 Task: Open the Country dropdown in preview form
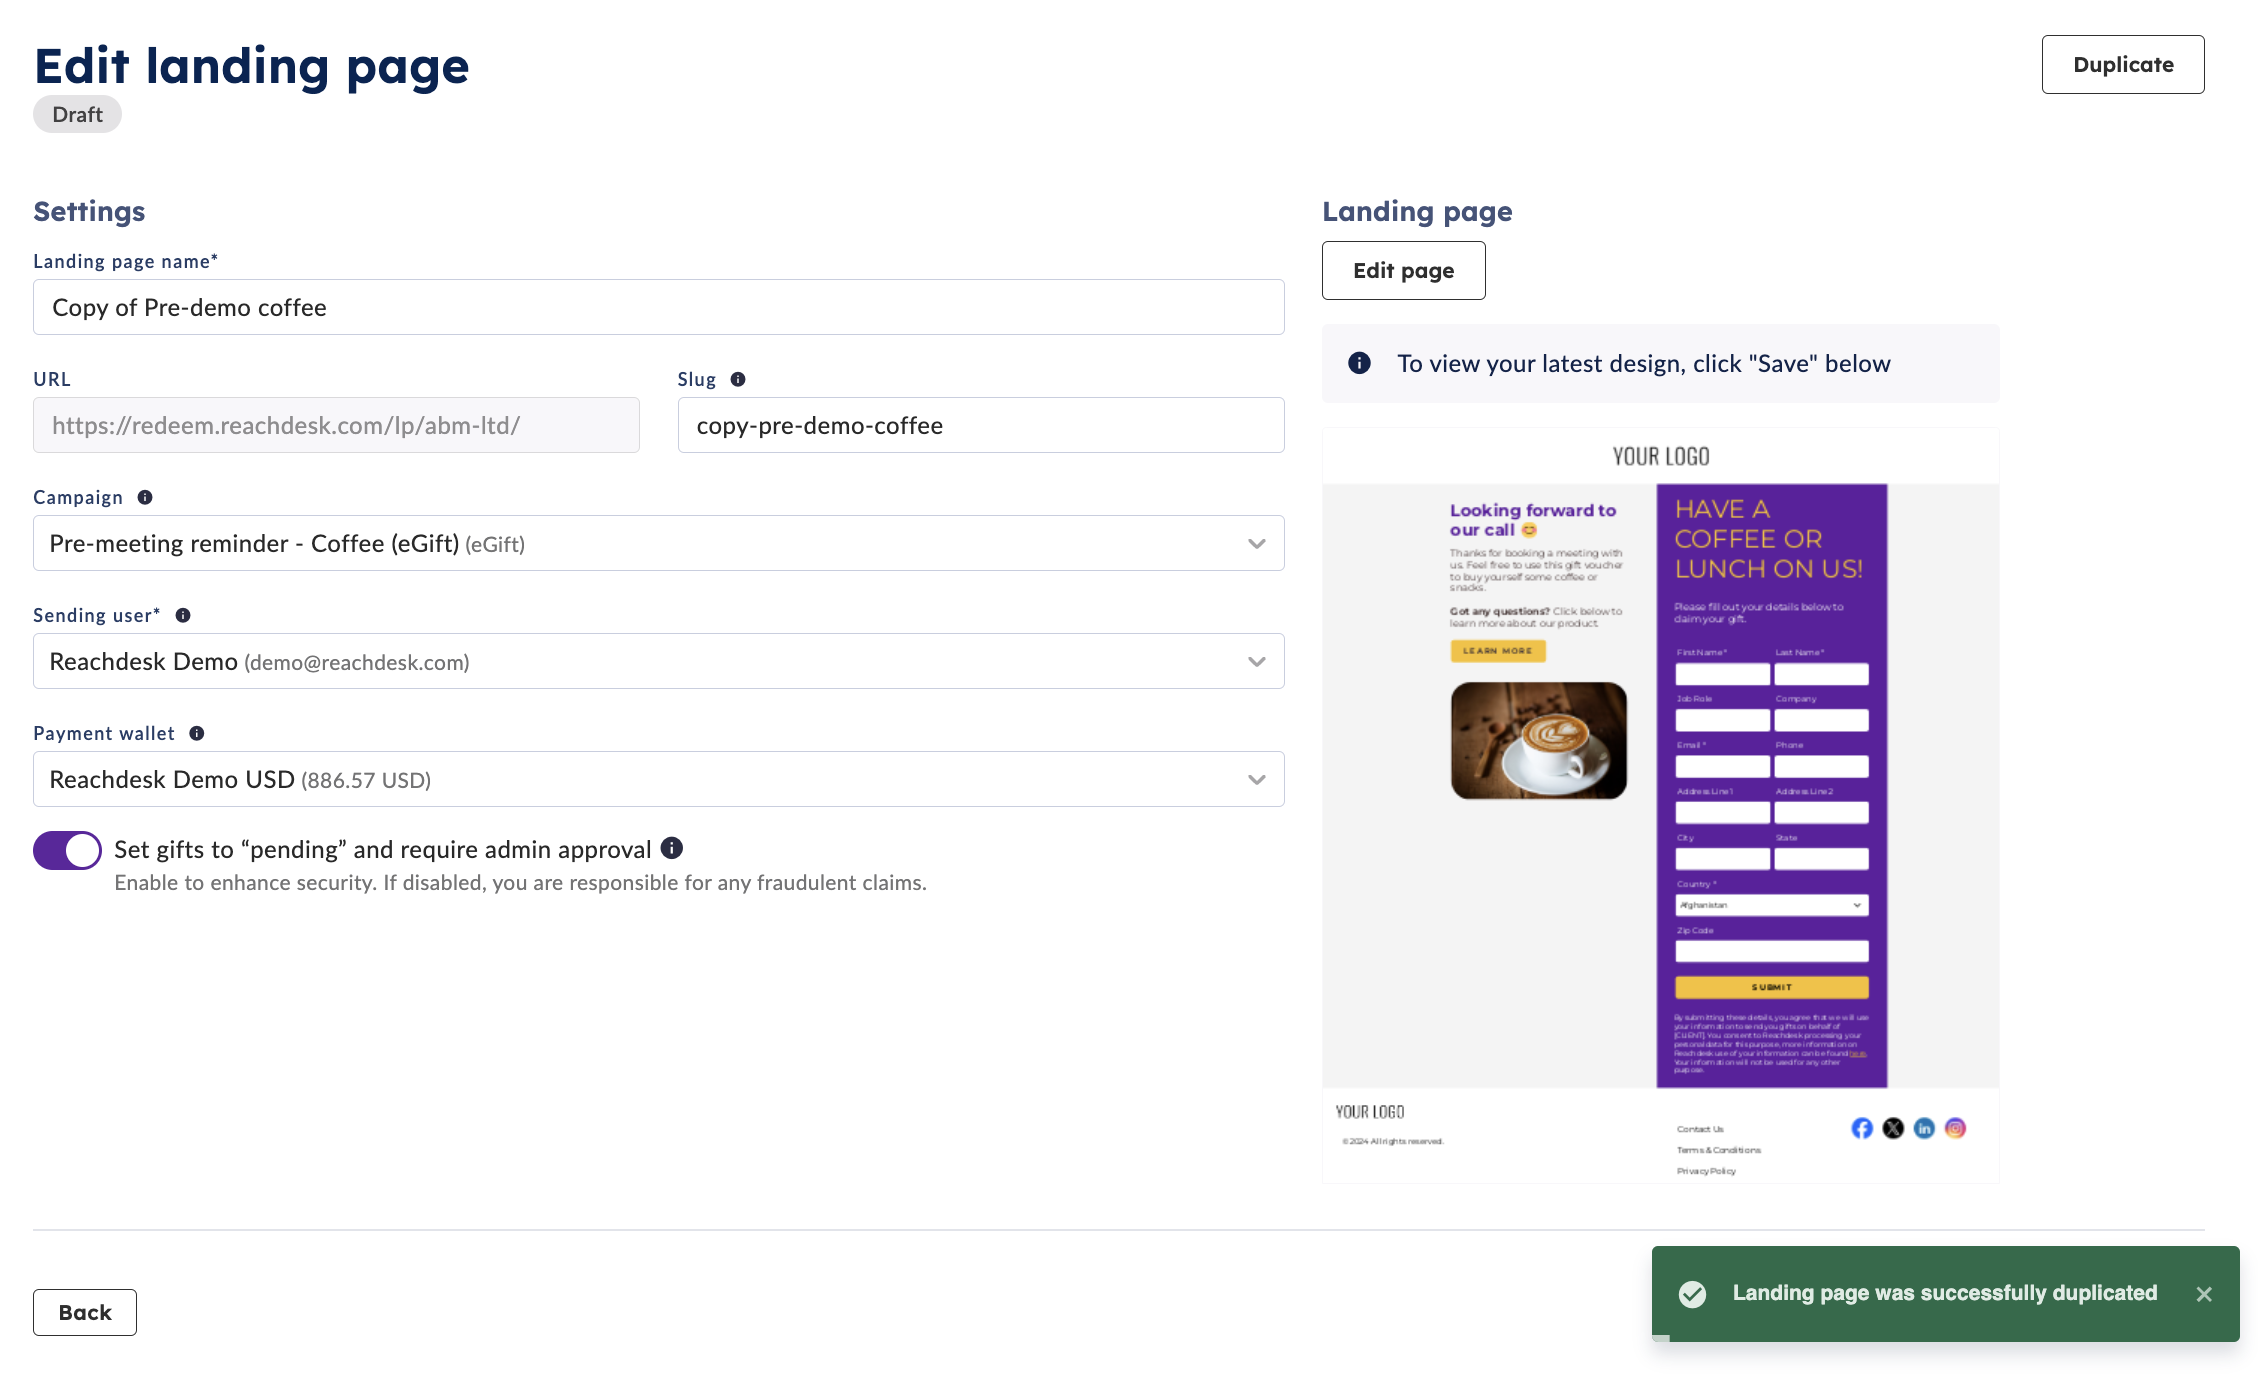click(1771, 905)
